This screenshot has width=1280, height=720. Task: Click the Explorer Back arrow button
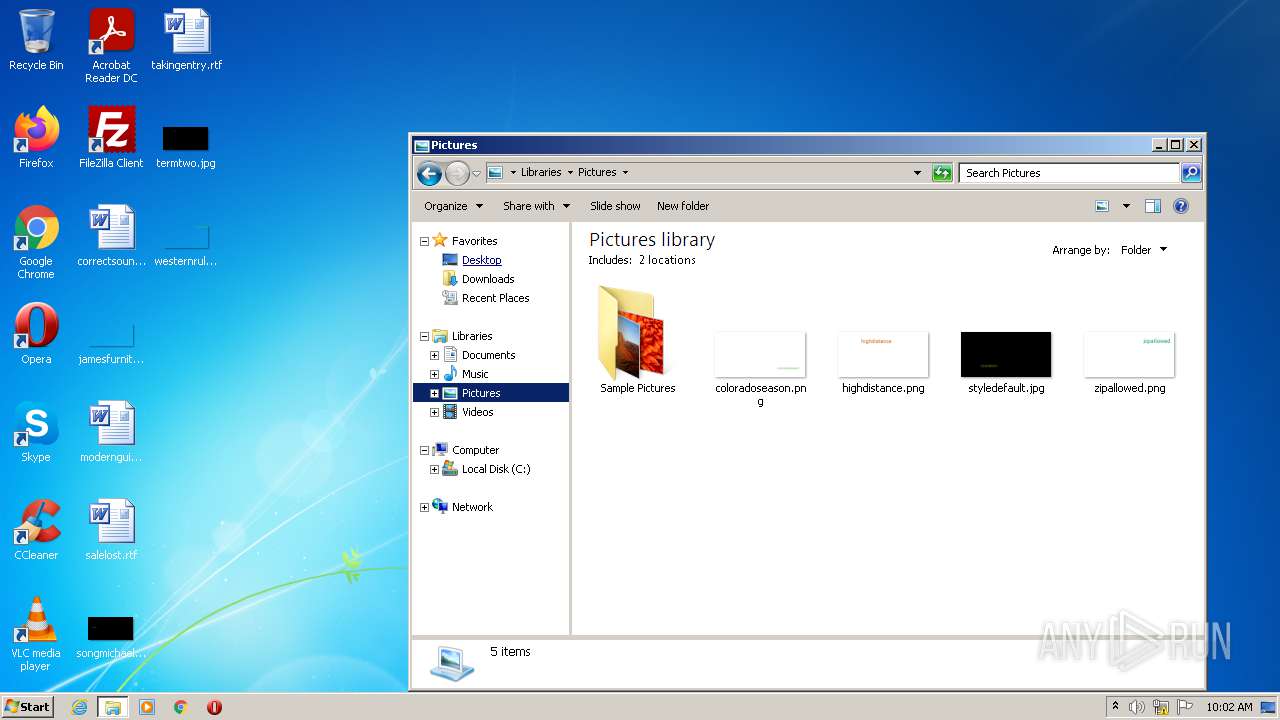tap(429, 173)
